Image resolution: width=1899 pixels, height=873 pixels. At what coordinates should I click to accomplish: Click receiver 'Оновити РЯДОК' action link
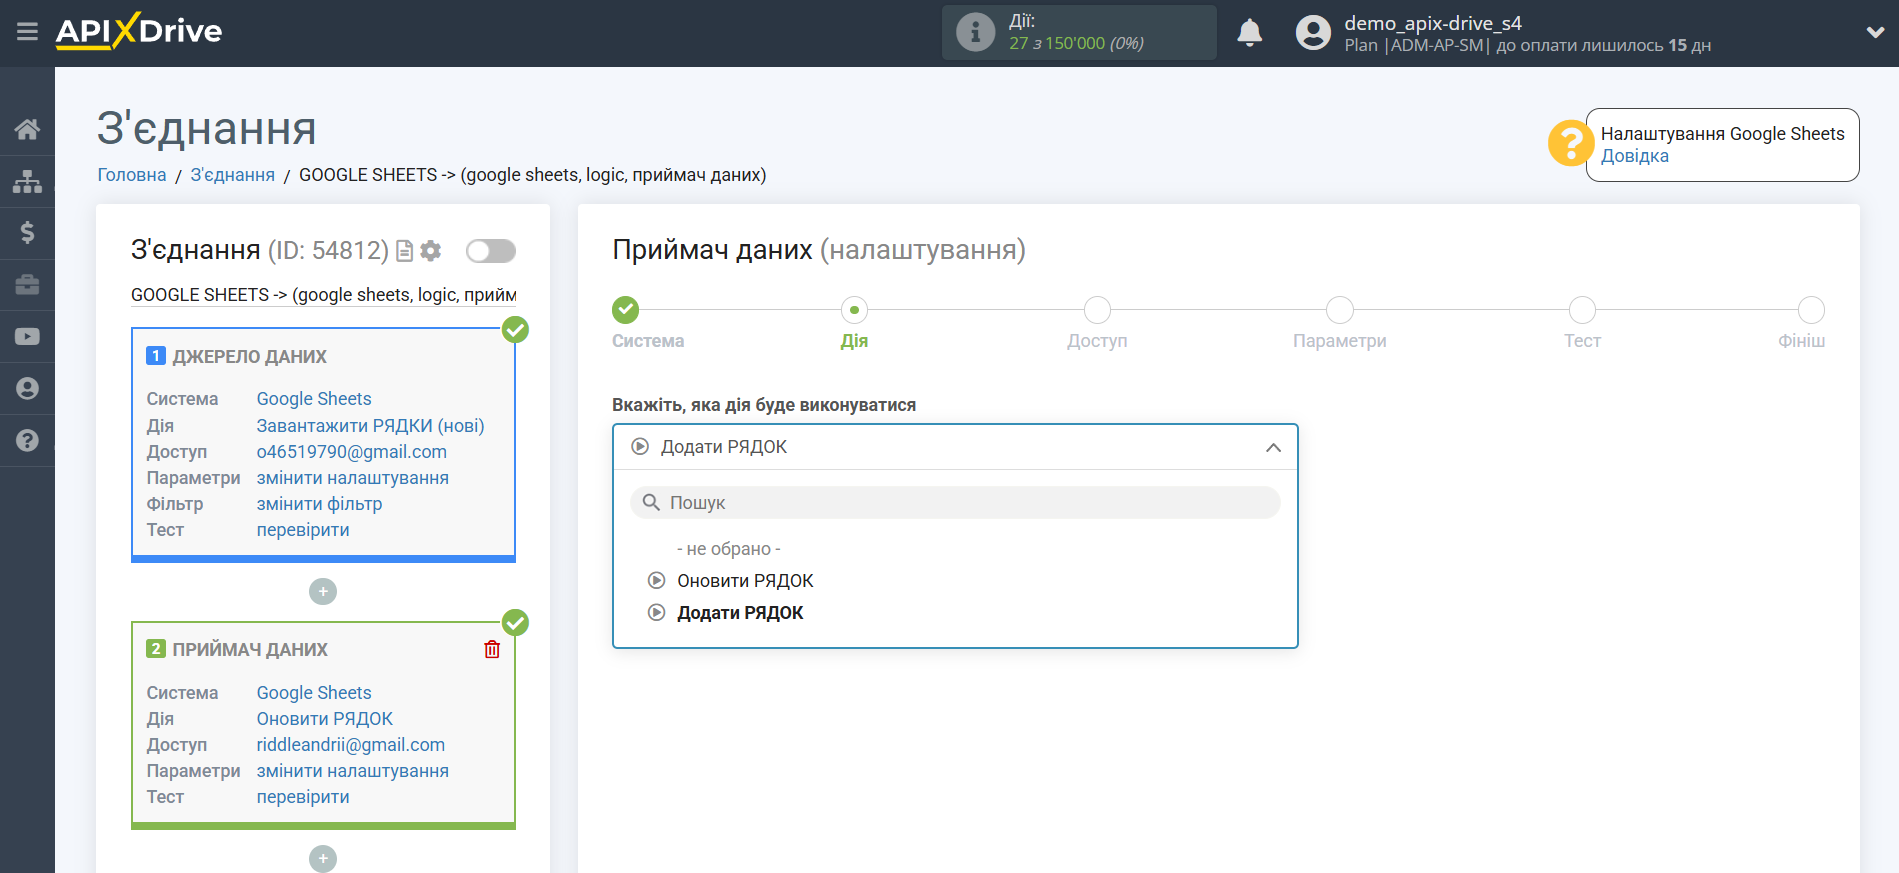tap(325, 718)
